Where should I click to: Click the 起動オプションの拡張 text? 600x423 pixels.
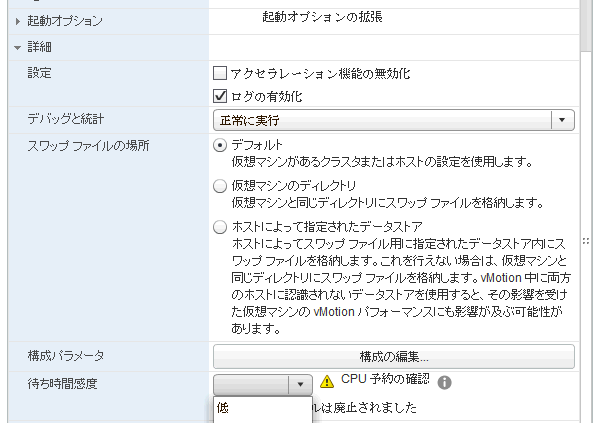[322, 17]
